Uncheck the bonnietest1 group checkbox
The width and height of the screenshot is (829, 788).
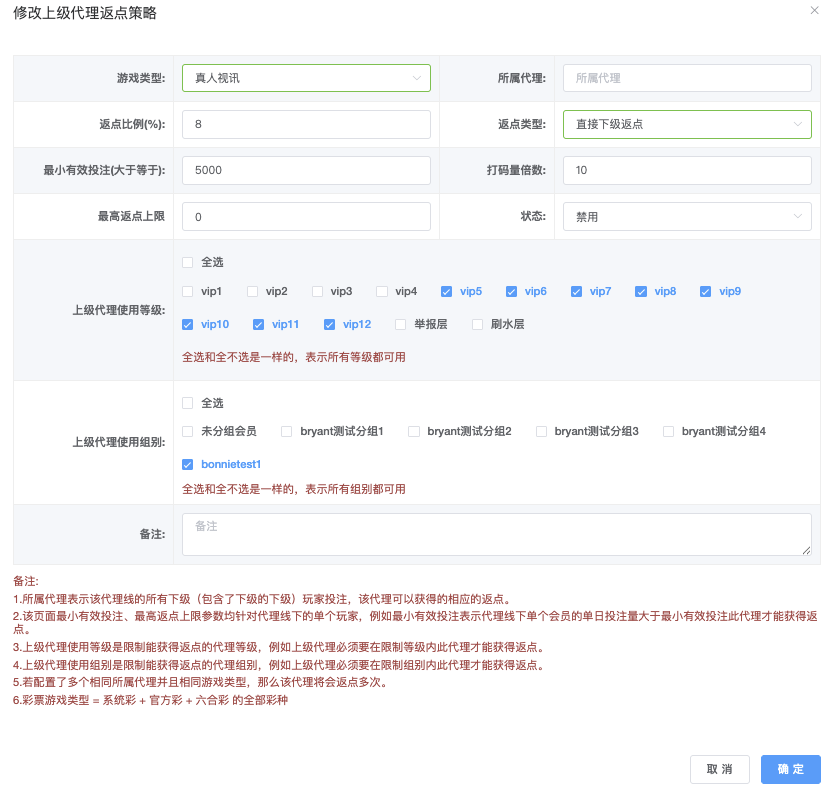pyautogui.click(x=188, y=465)
